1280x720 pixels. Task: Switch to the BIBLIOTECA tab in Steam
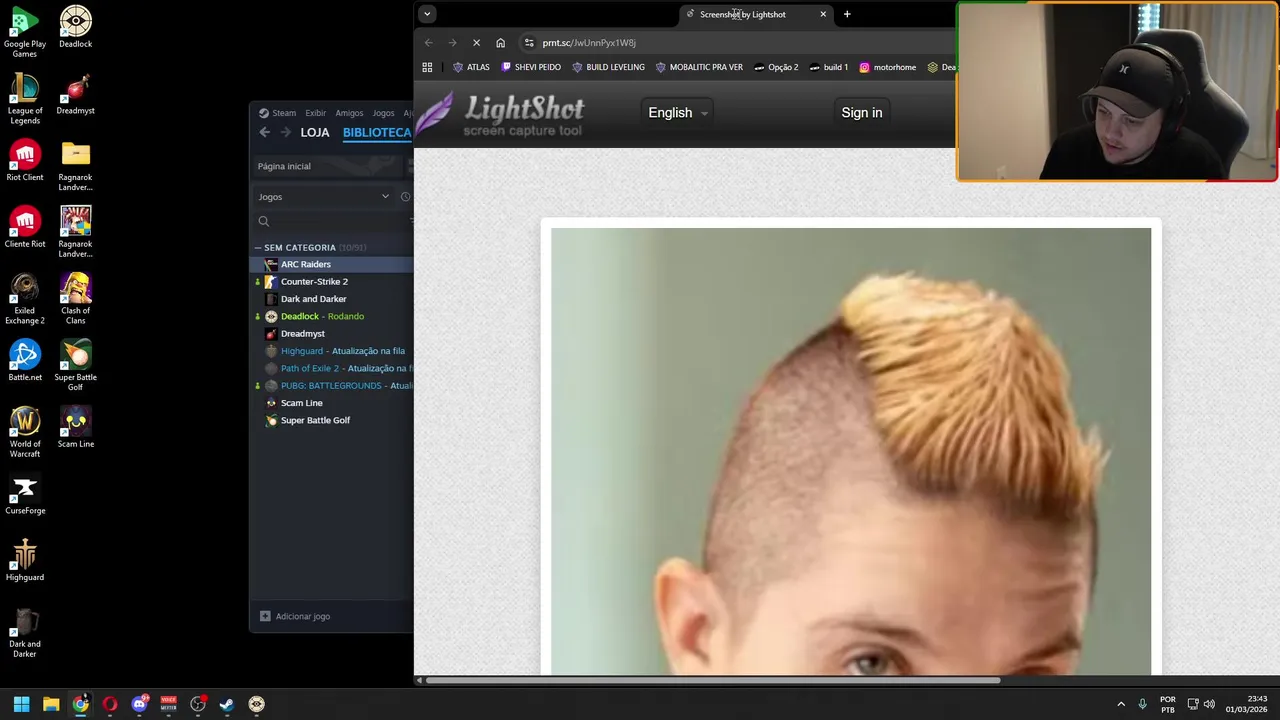377,132
